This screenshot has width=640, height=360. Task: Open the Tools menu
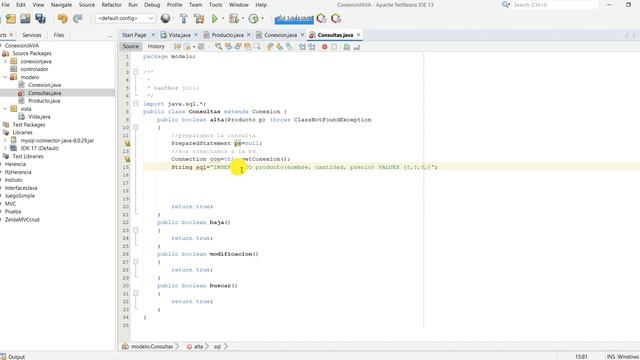216,5
